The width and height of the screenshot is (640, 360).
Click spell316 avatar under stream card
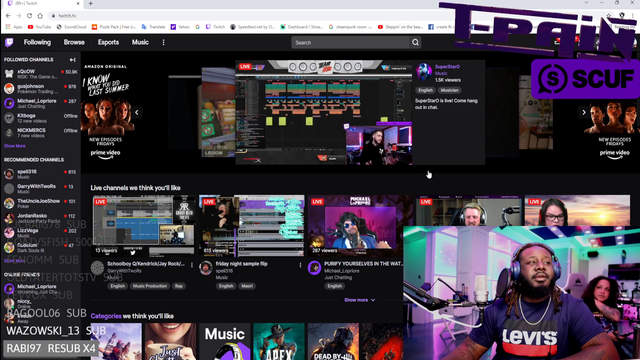click(x=206, y=268)
